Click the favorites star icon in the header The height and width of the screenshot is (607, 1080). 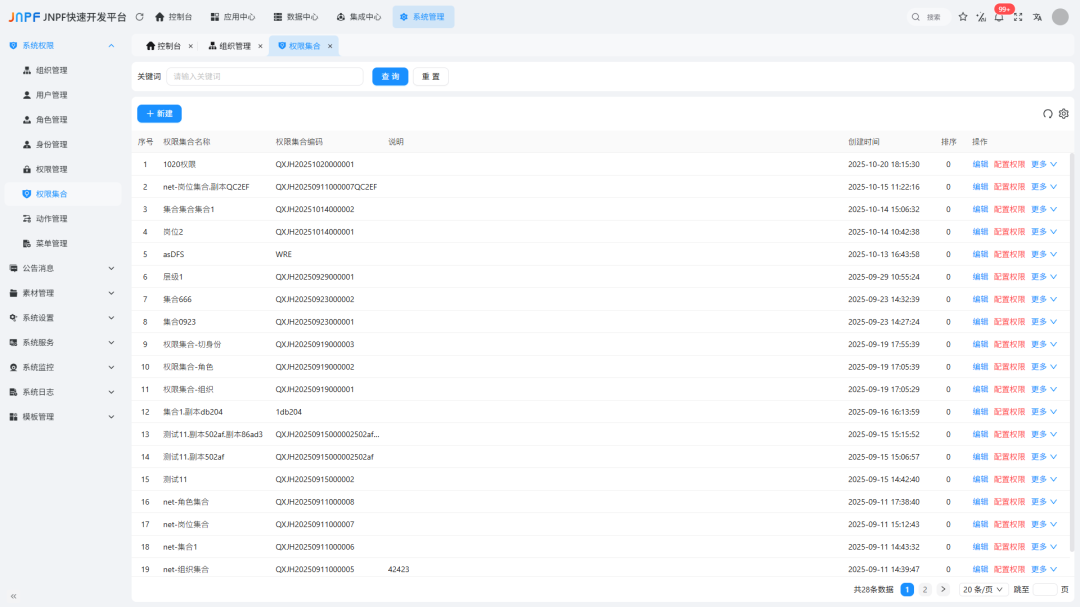tap(962, 16)
